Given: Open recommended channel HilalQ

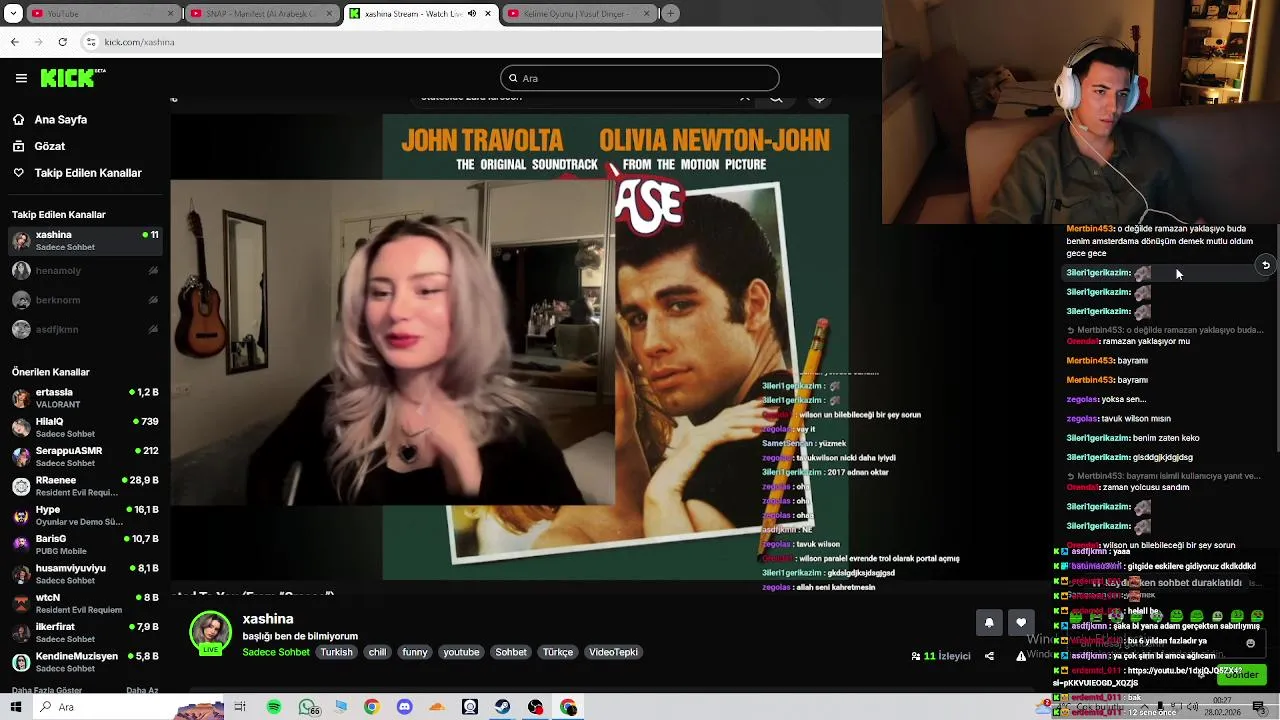Looking at the screenshot, I should point(85,427).
